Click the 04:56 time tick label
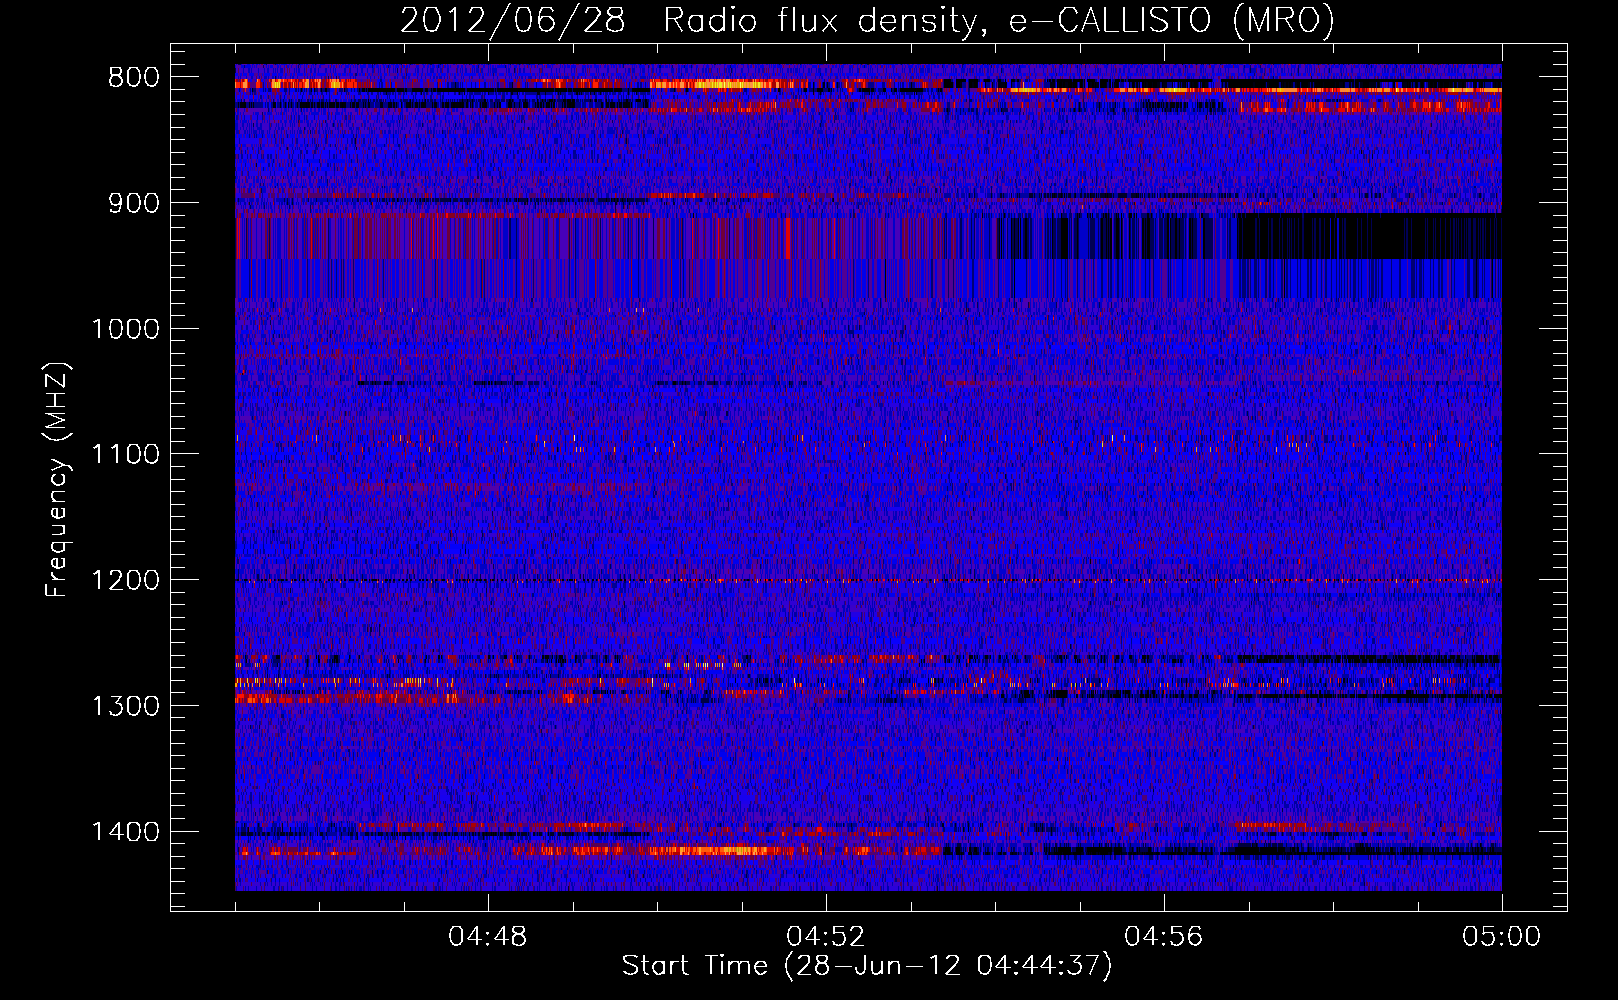This screenshot has height=1000, width=1618. [x=1164, y=937]
